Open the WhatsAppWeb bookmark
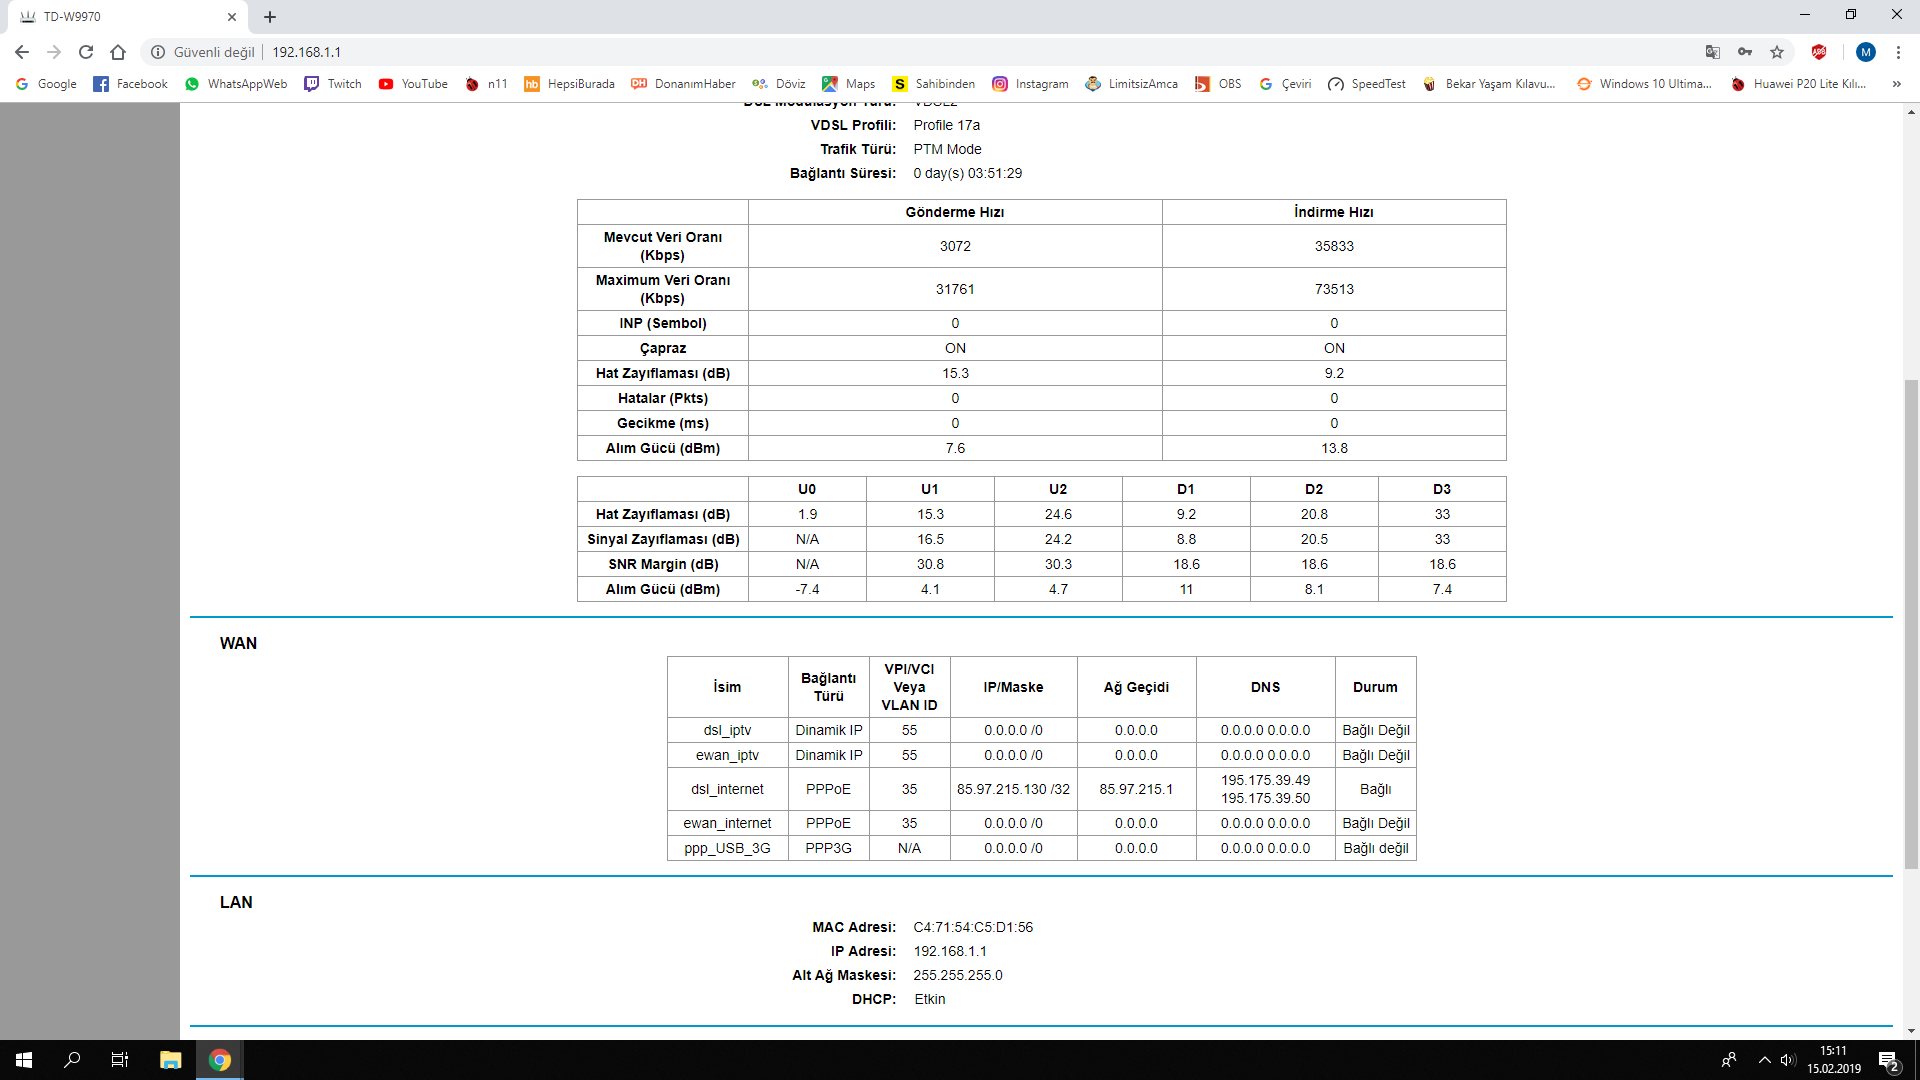This screenshot has width=1920, height=1080. [236, 84]
